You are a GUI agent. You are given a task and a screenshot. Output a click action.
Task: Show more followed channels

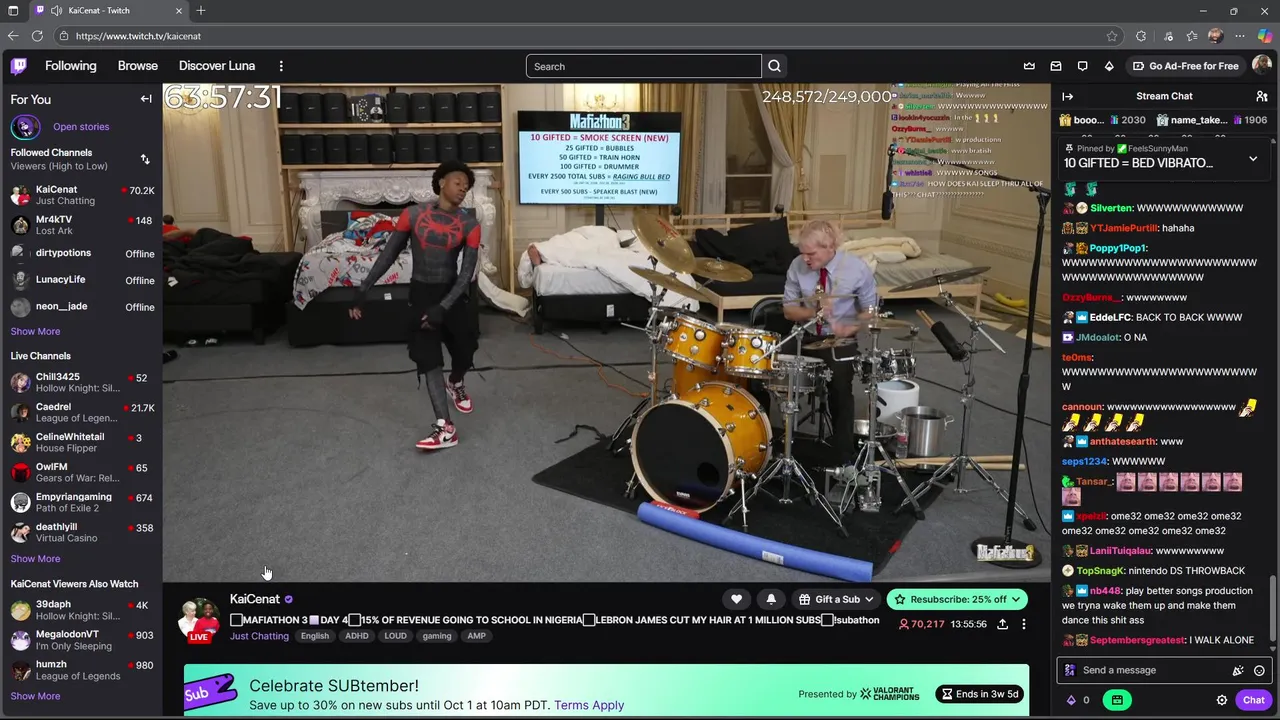point(35,331)
